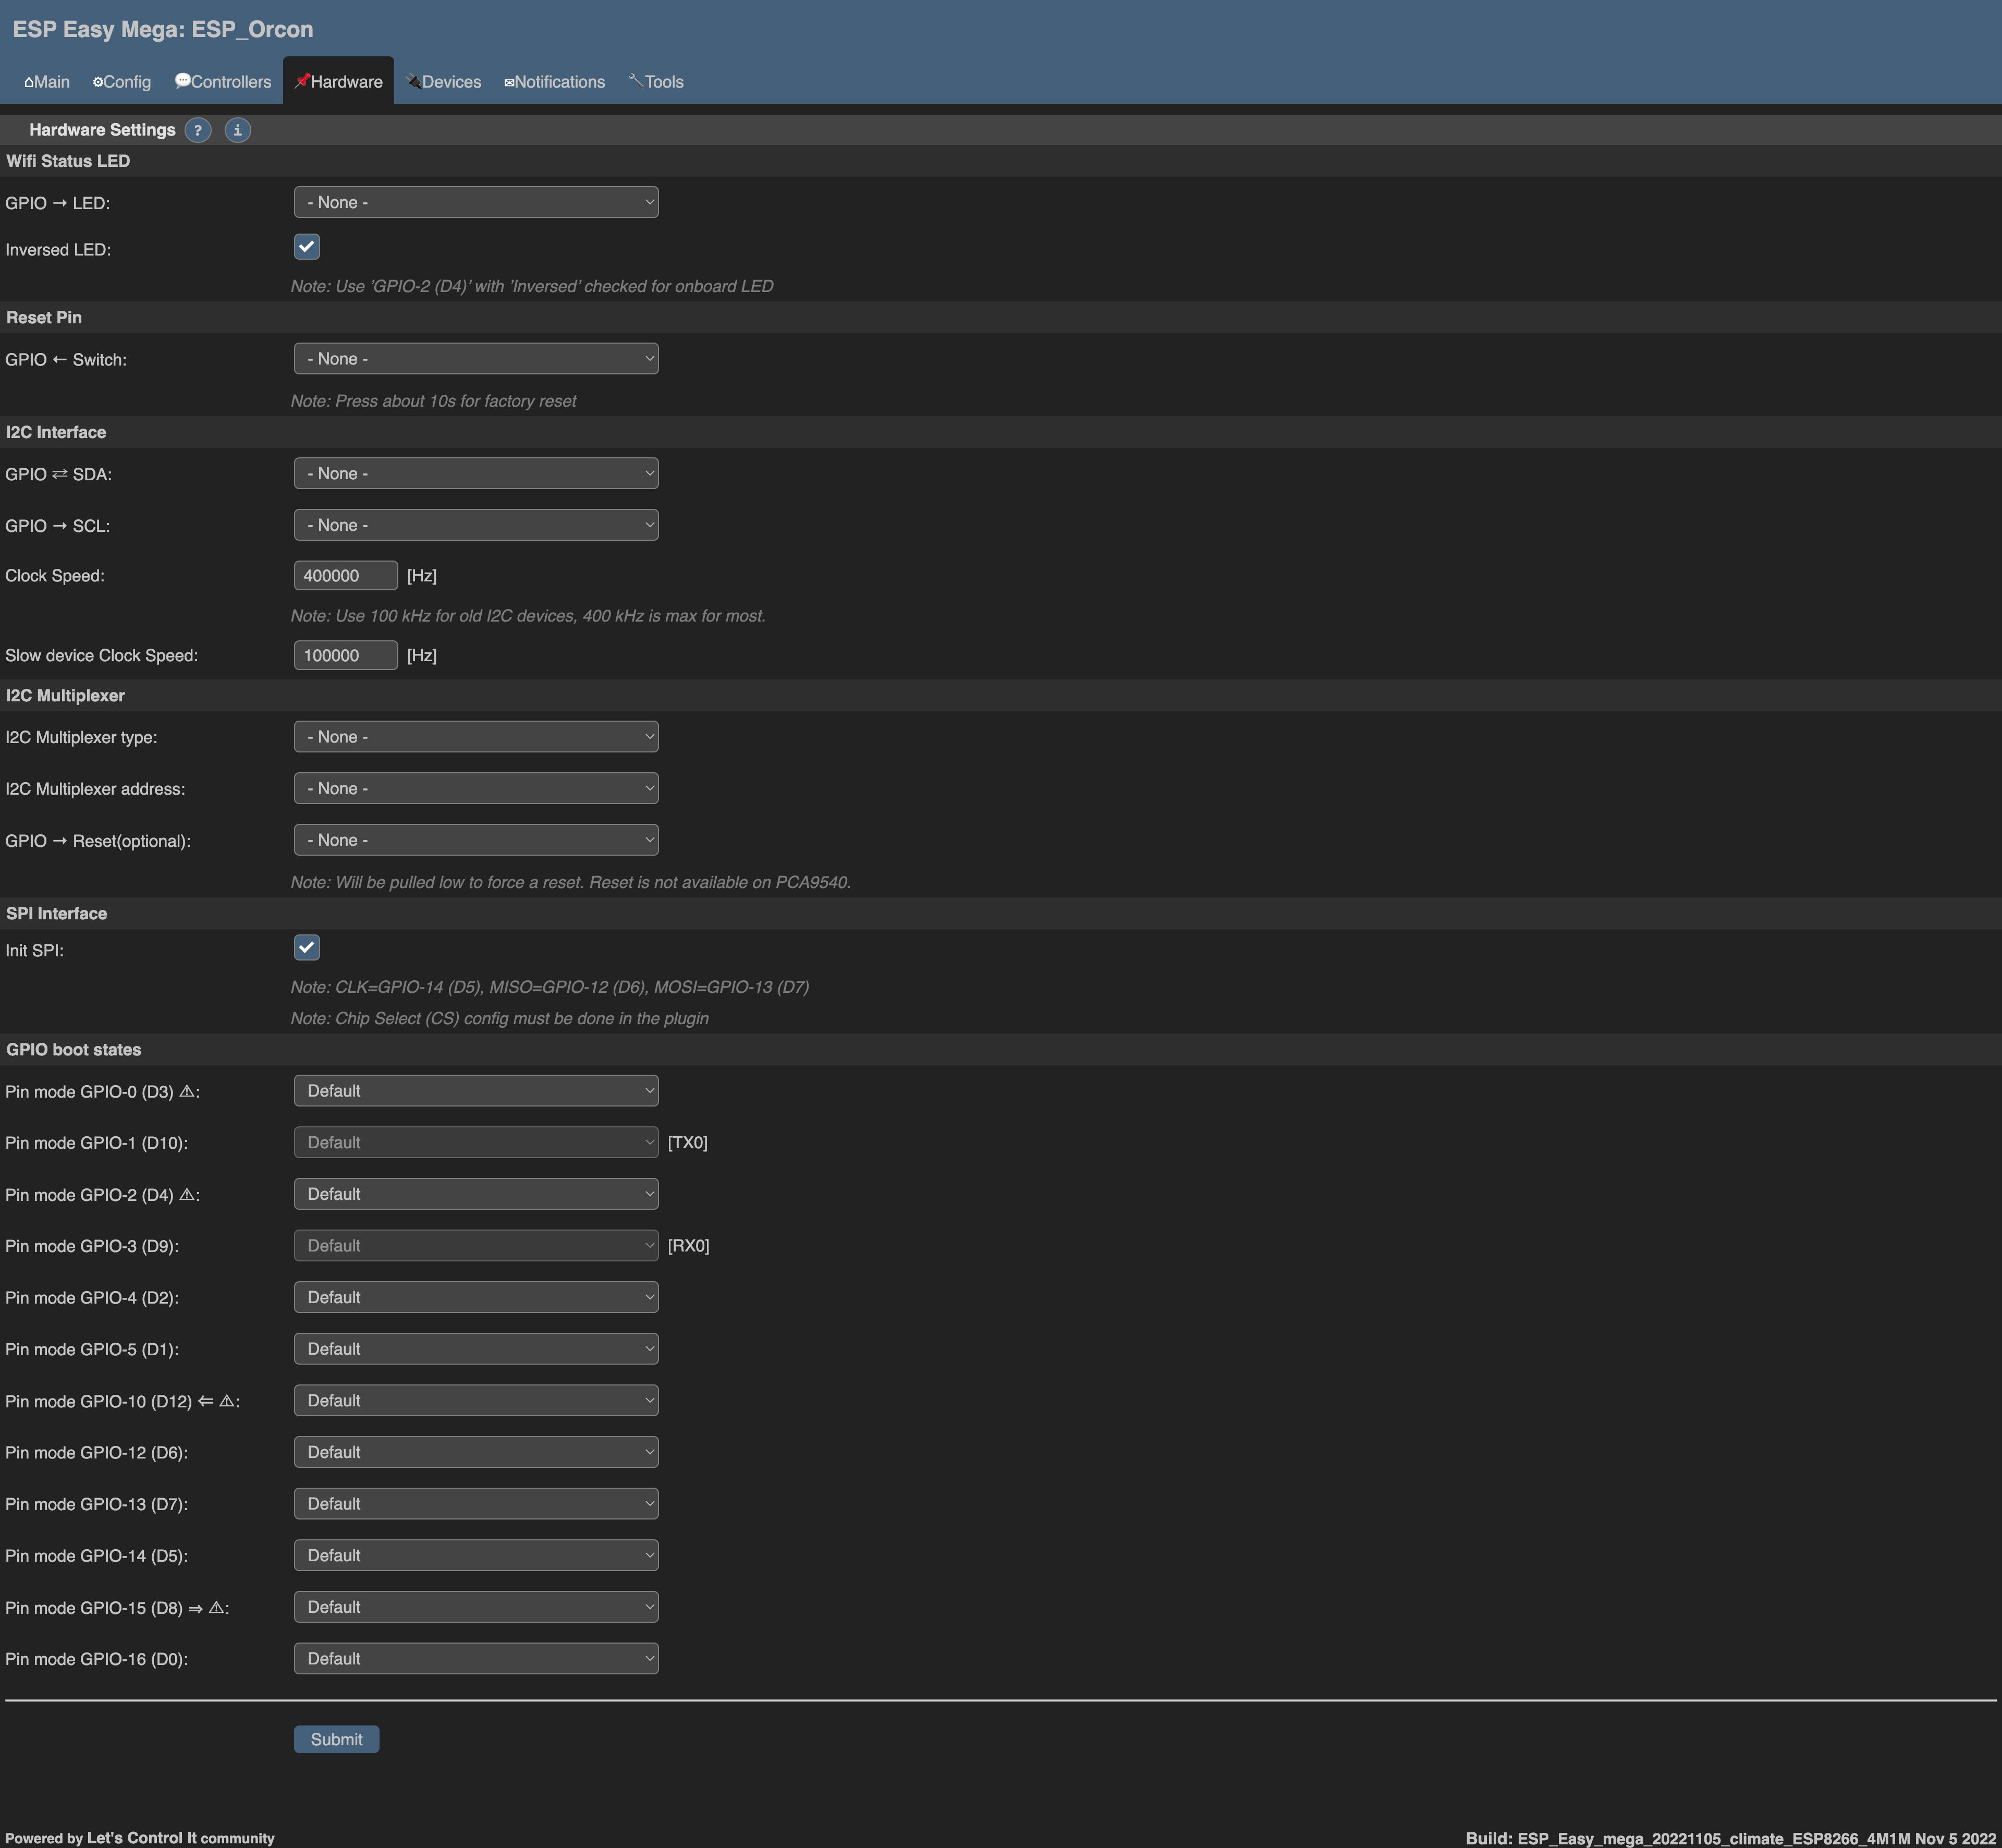
Task: Click the question mark help icon
Action: (x=198, y=130)
